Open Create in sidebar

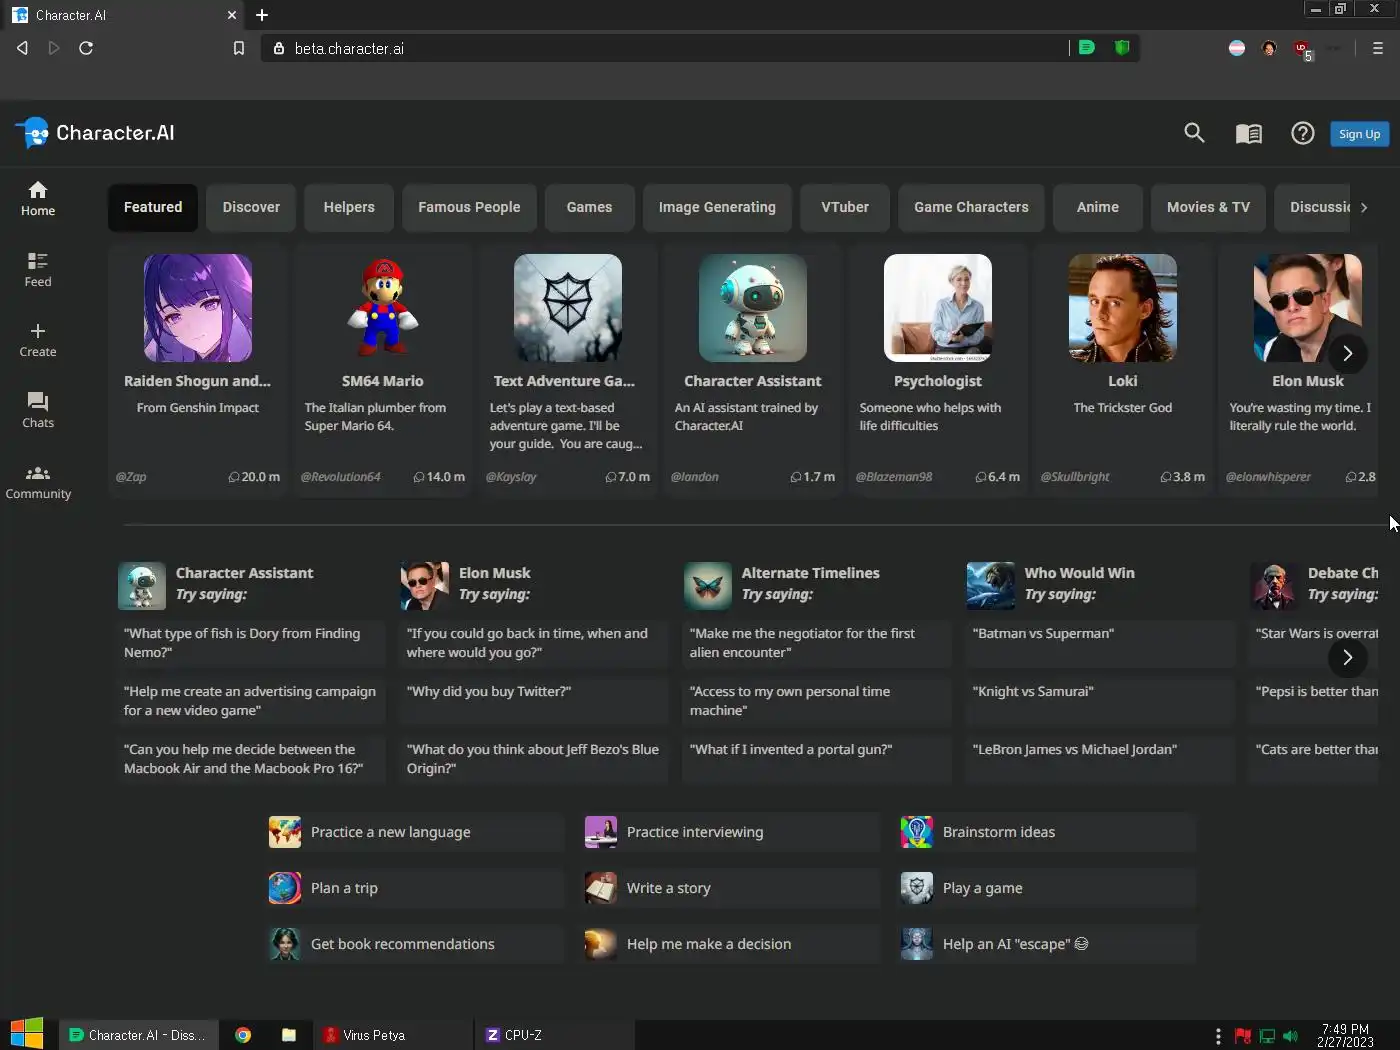38,340
